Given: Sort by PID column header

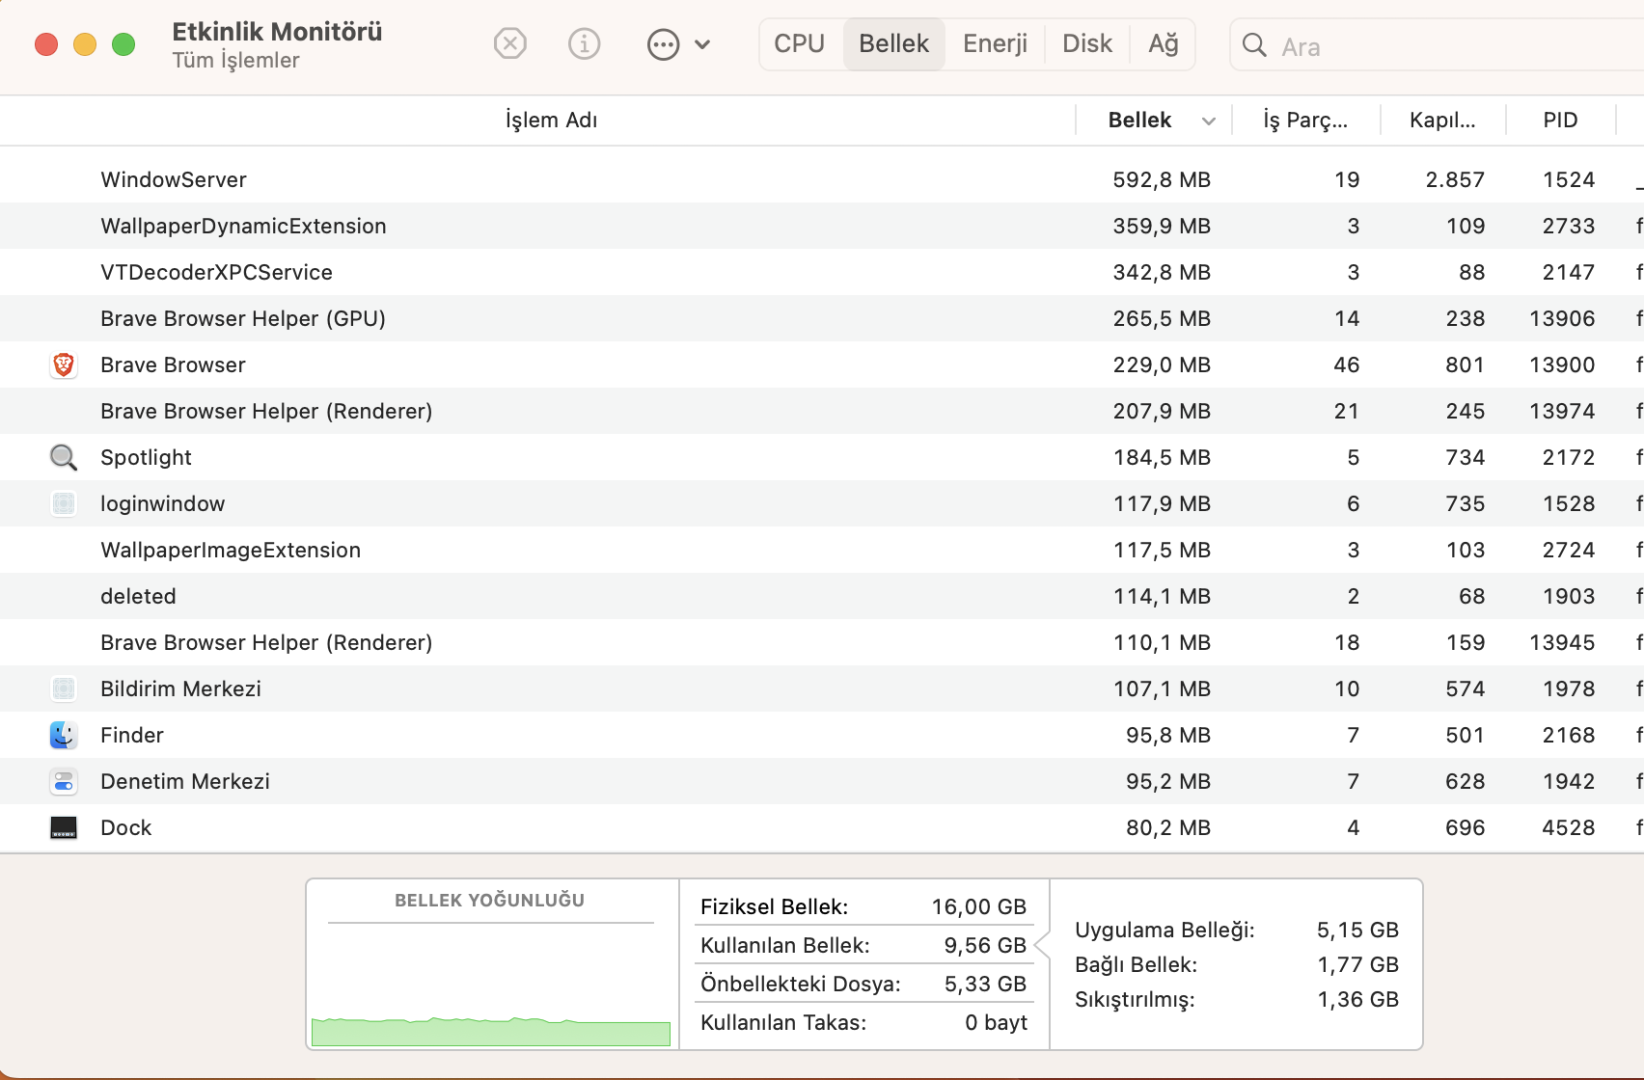Looking at the screenshot, I should tap(1560, 120).
